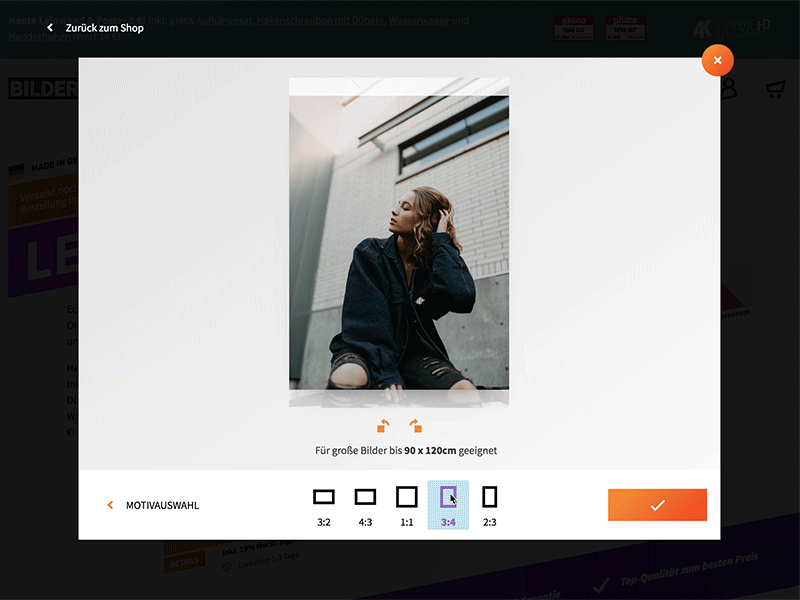Viewport: 800px width, 600px height.
Task: Choose the 2:3 portrait ratio
Action: pos(489,496)
